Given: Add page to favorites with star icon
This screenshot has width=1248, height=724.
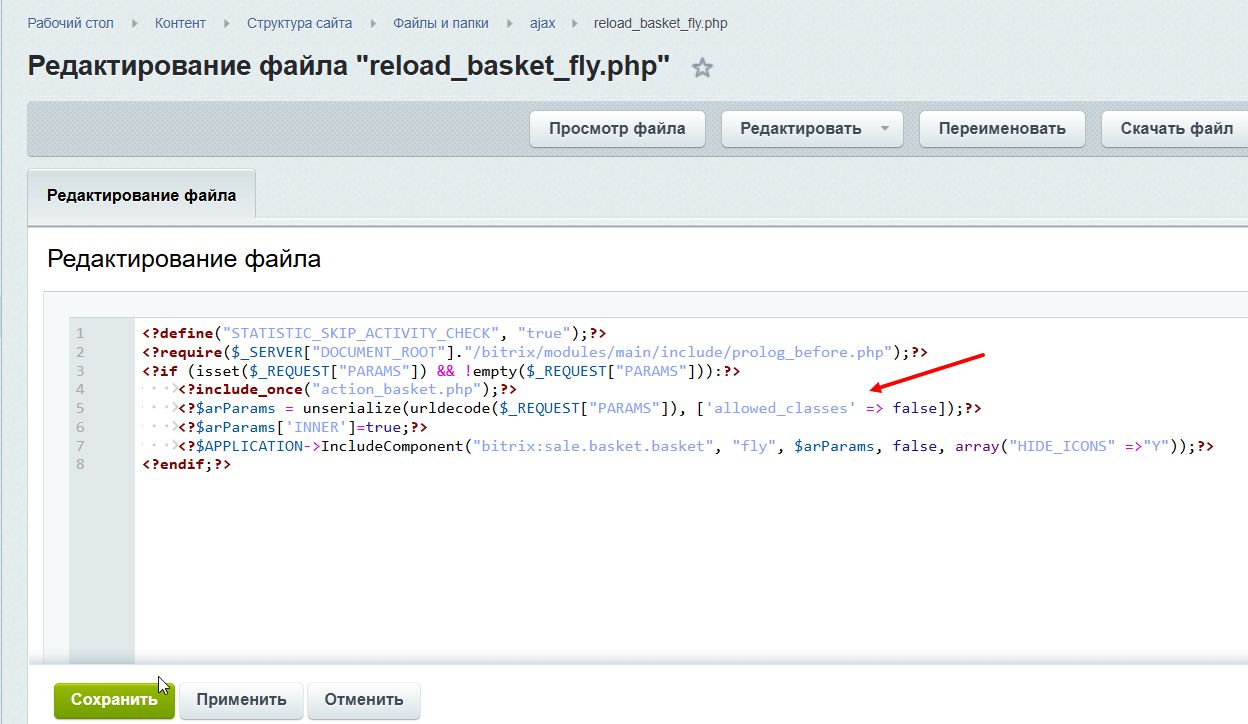Looking at the screenshot, I should tap(703, 68).
